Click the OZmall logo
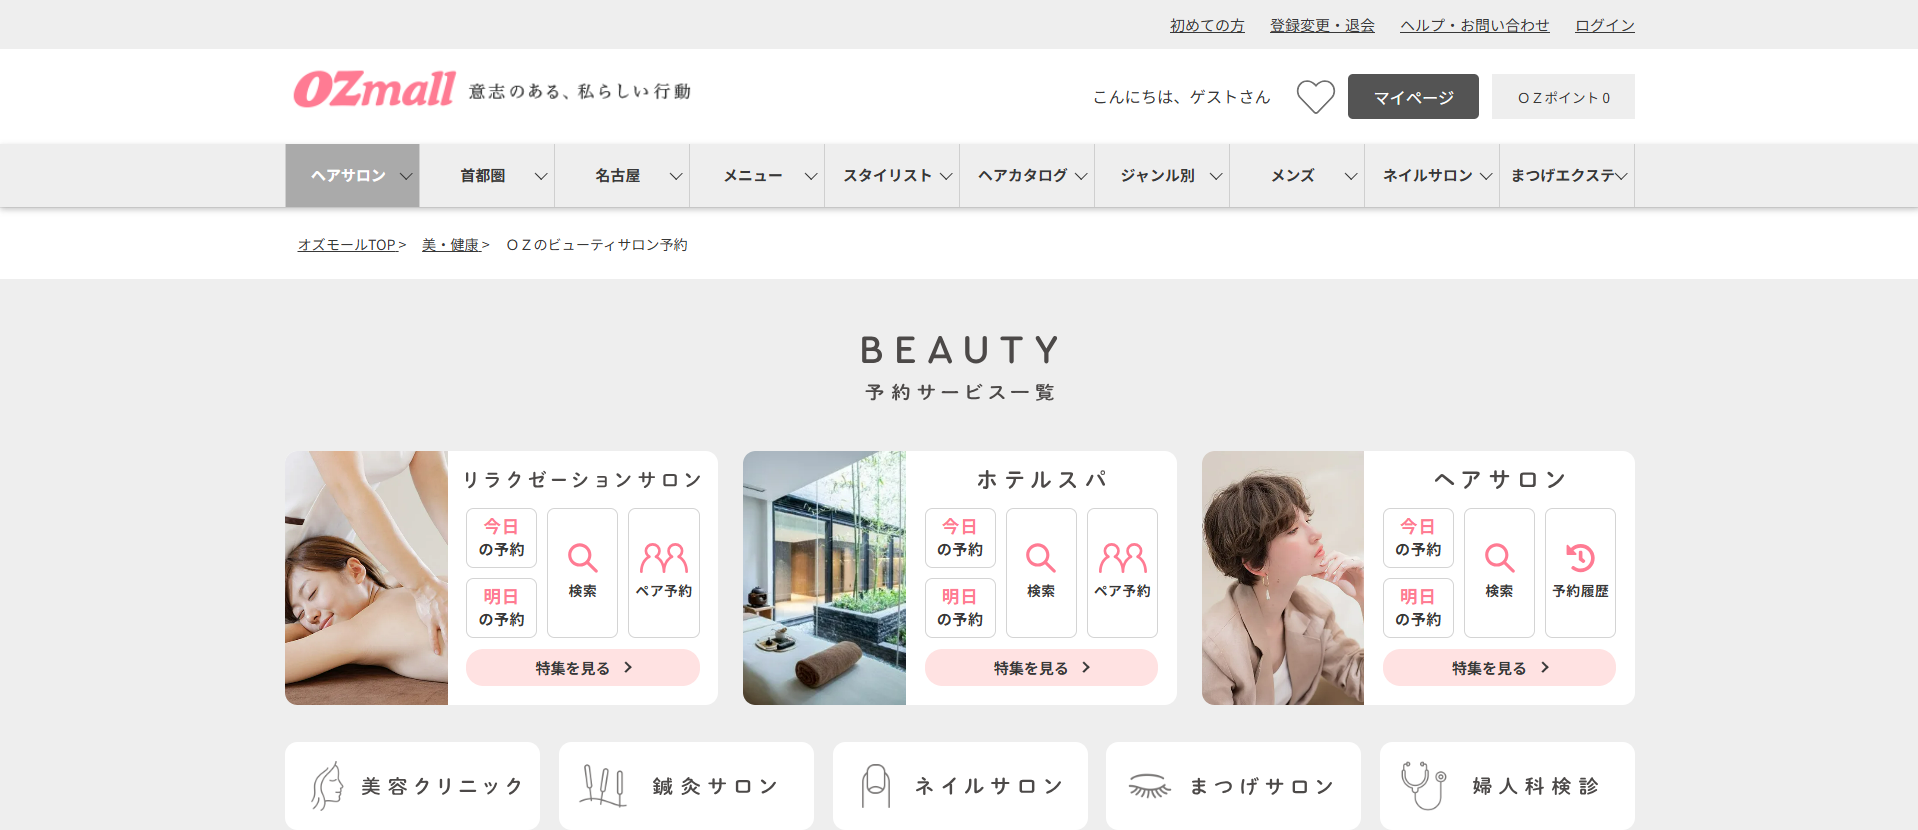This screenshot has height=830, width=1918. 374,90
